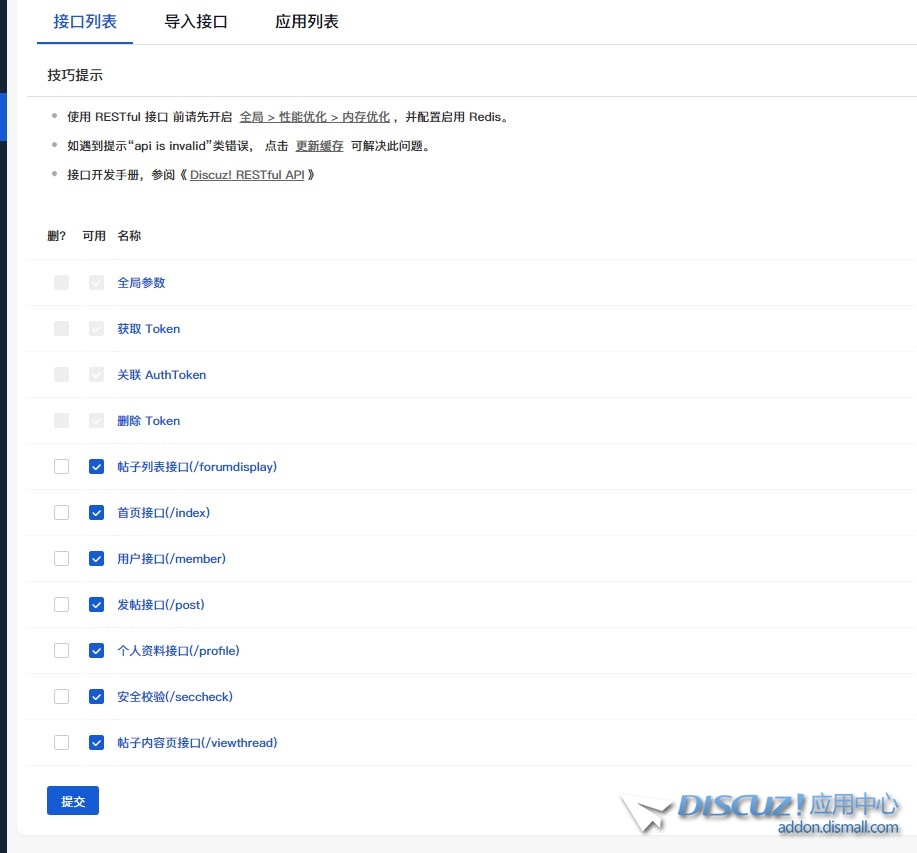Open the 关联 AuthToken interface
The width and height of the screenshot is (917, 853).
coord(161,375)
